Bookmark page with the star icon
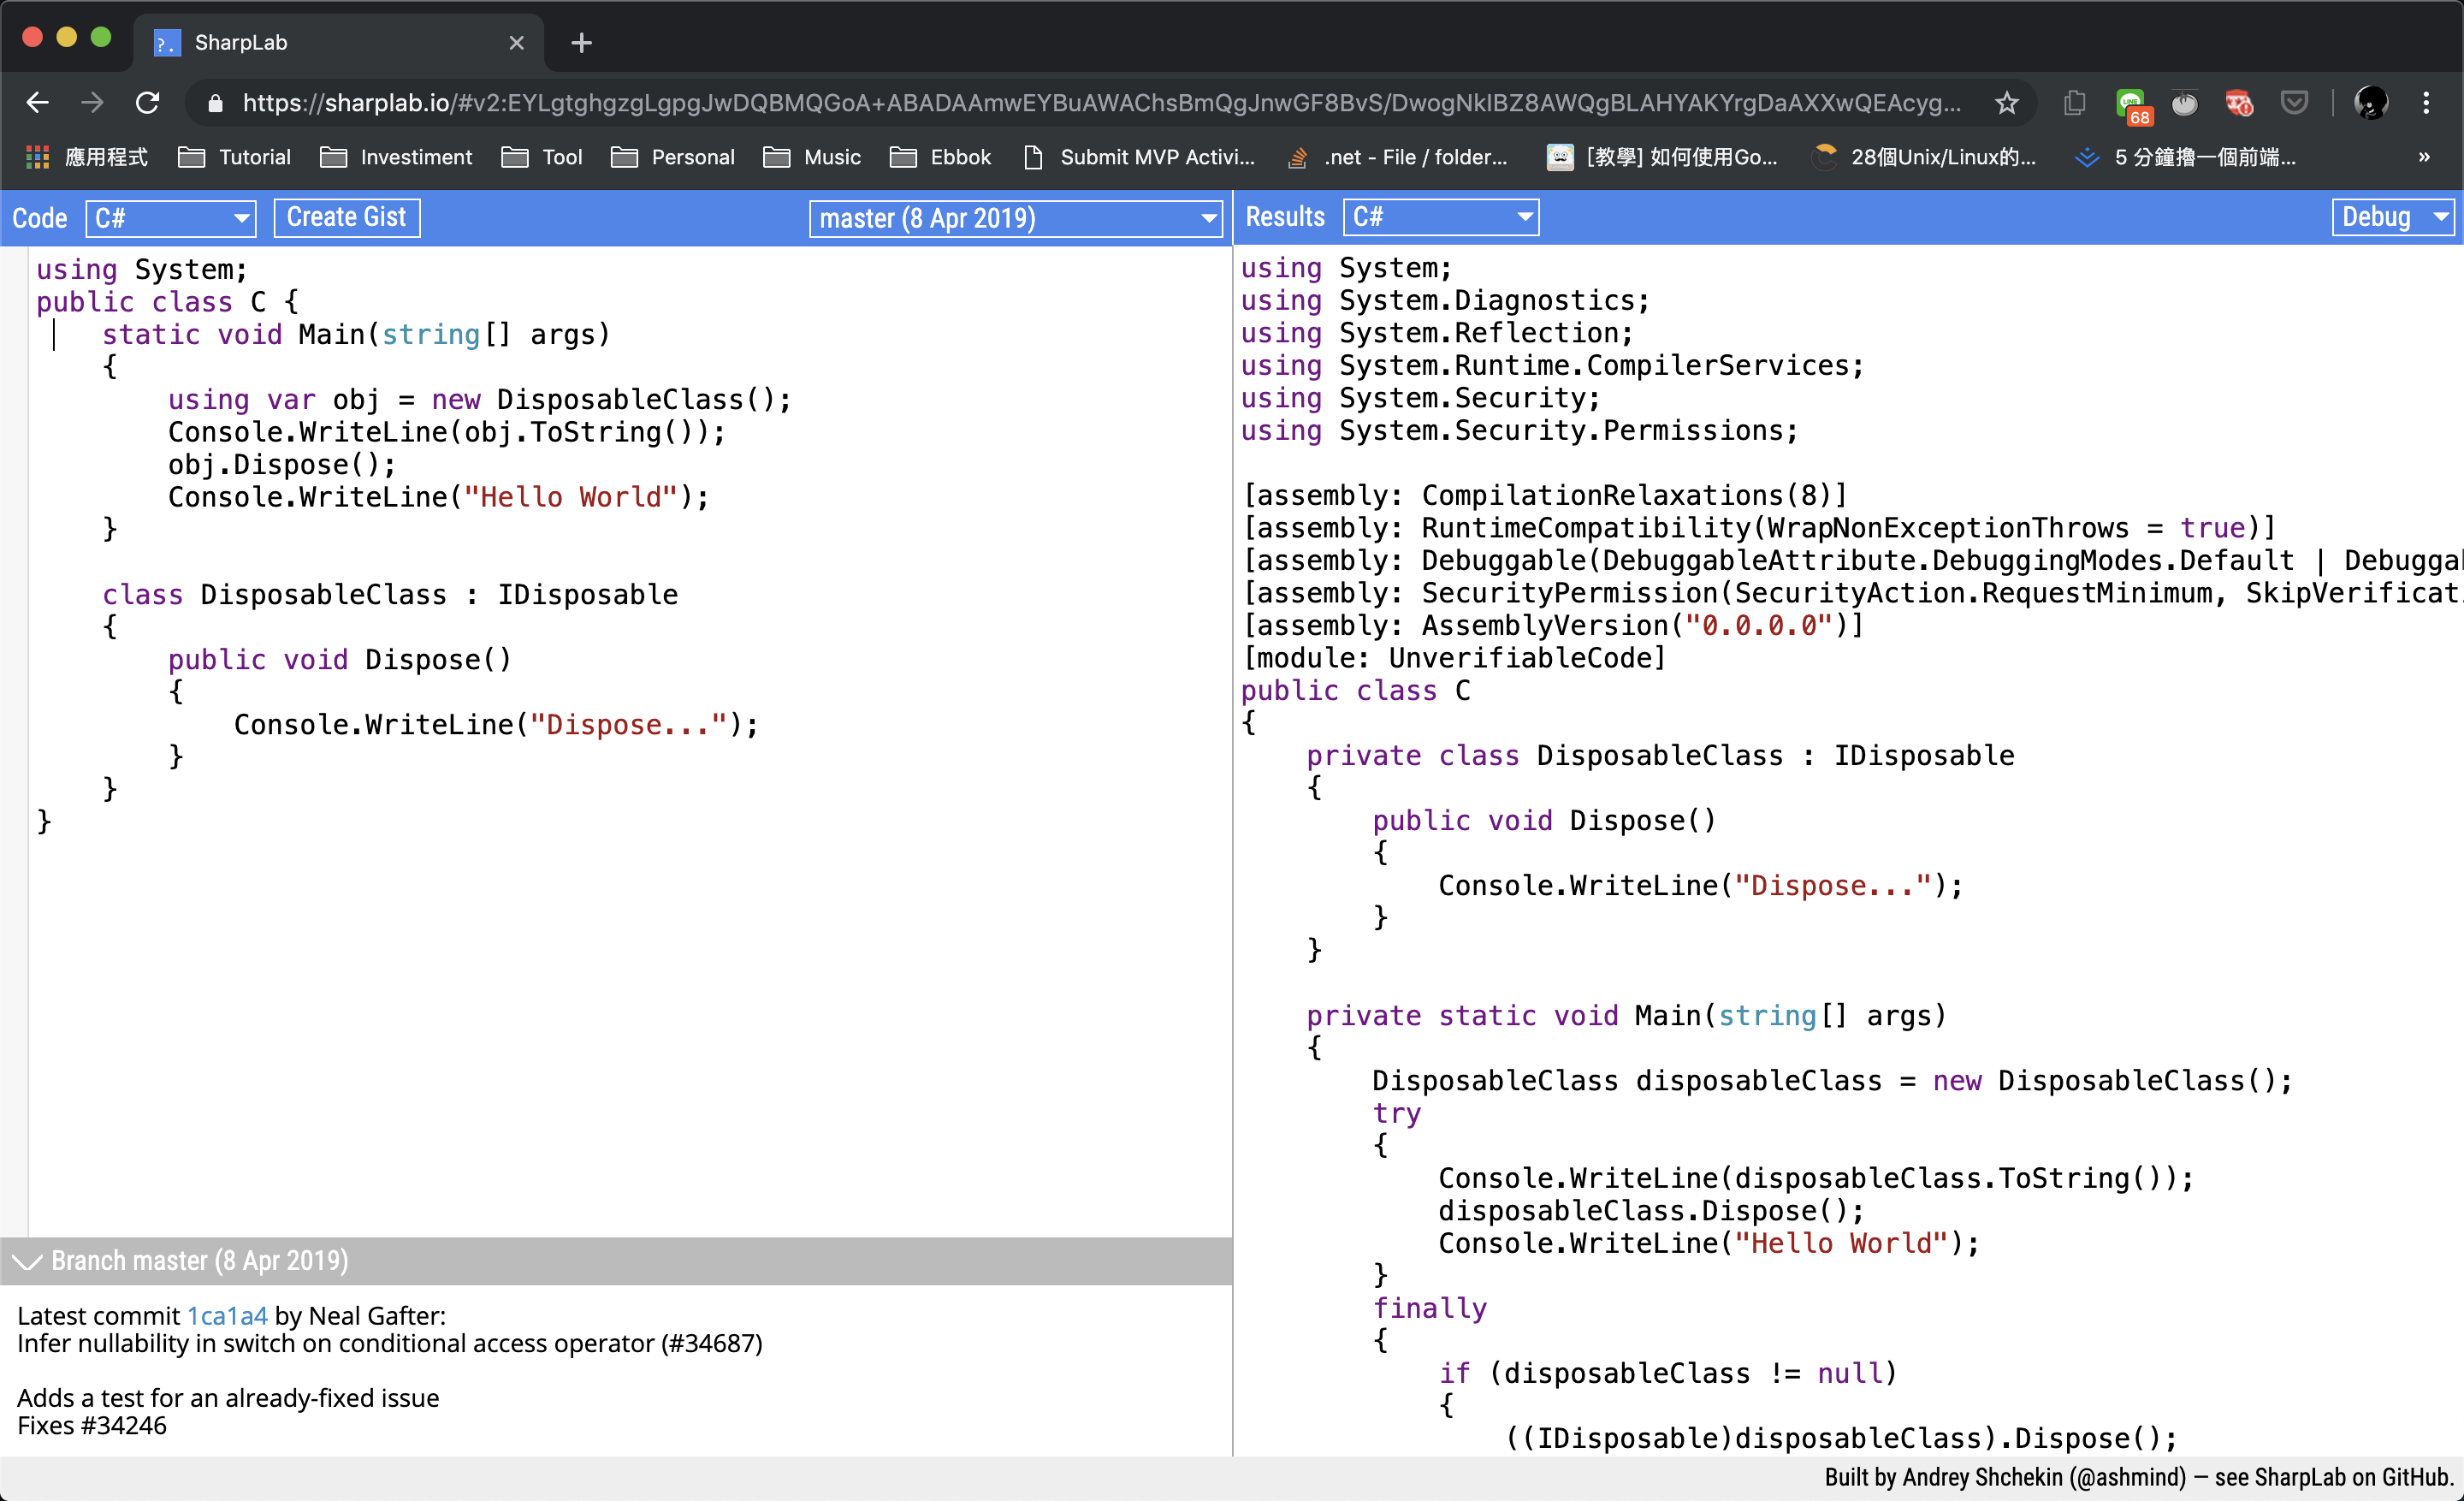Image resolution: width=2464 pixels, height=1501 pixels. coord(2006,102)
